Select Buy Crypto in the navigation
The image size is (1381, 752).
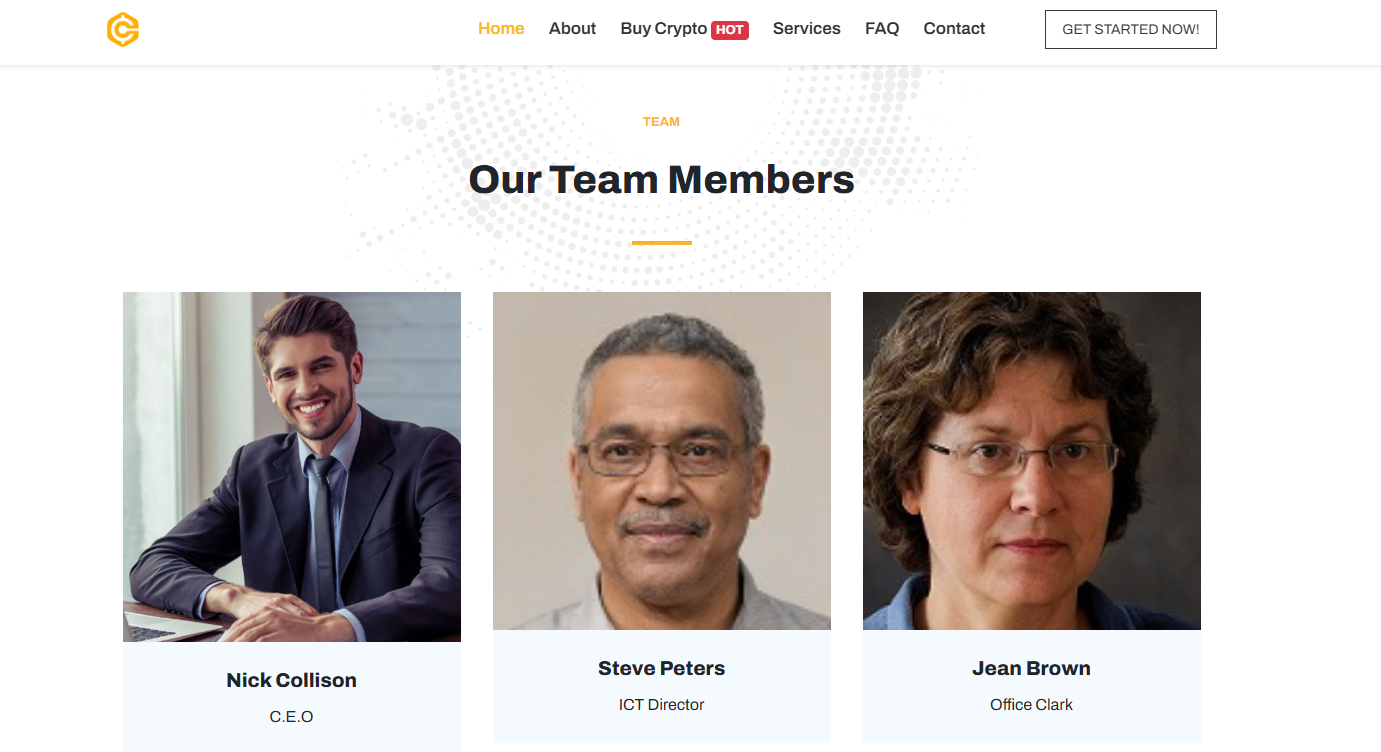(663, 29)
